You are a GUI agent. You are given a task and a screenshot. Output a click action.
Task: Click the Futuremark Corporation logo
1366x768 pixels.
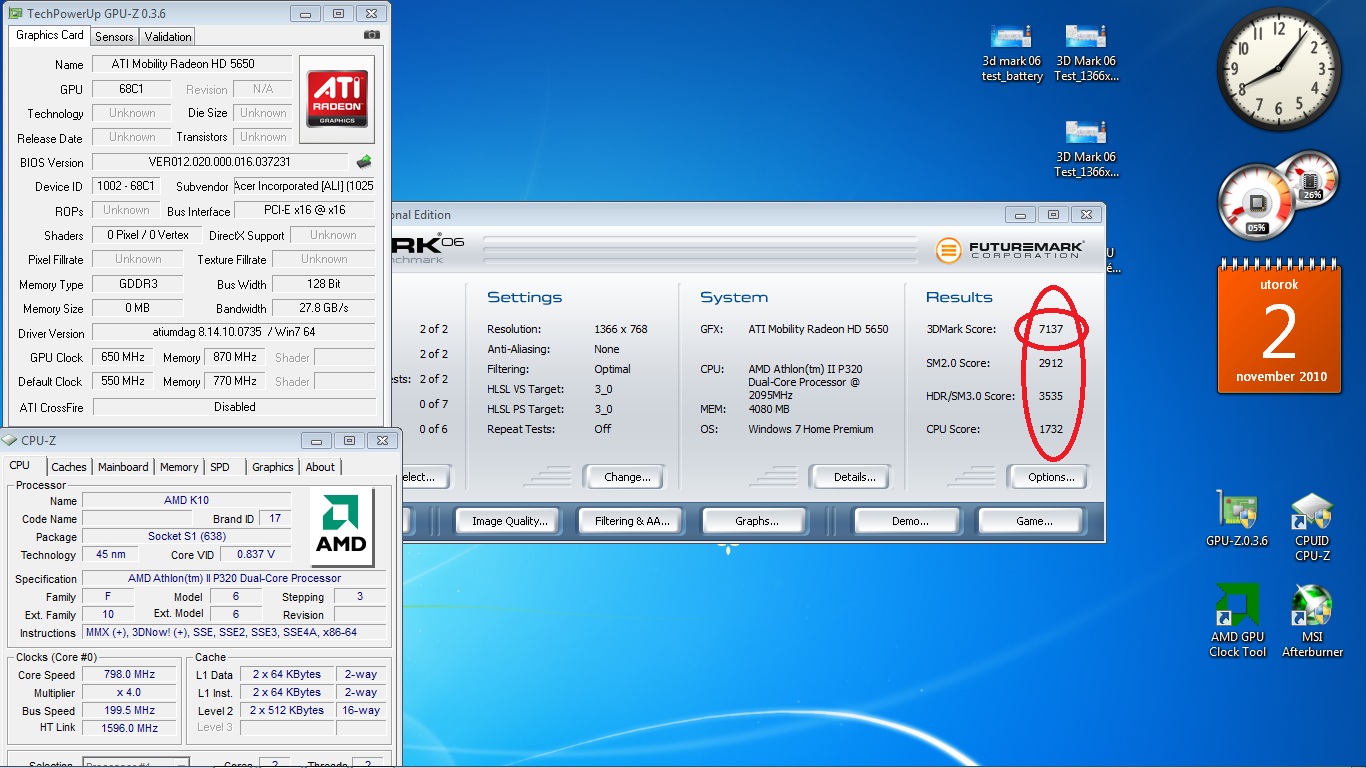click(1010, 250)
